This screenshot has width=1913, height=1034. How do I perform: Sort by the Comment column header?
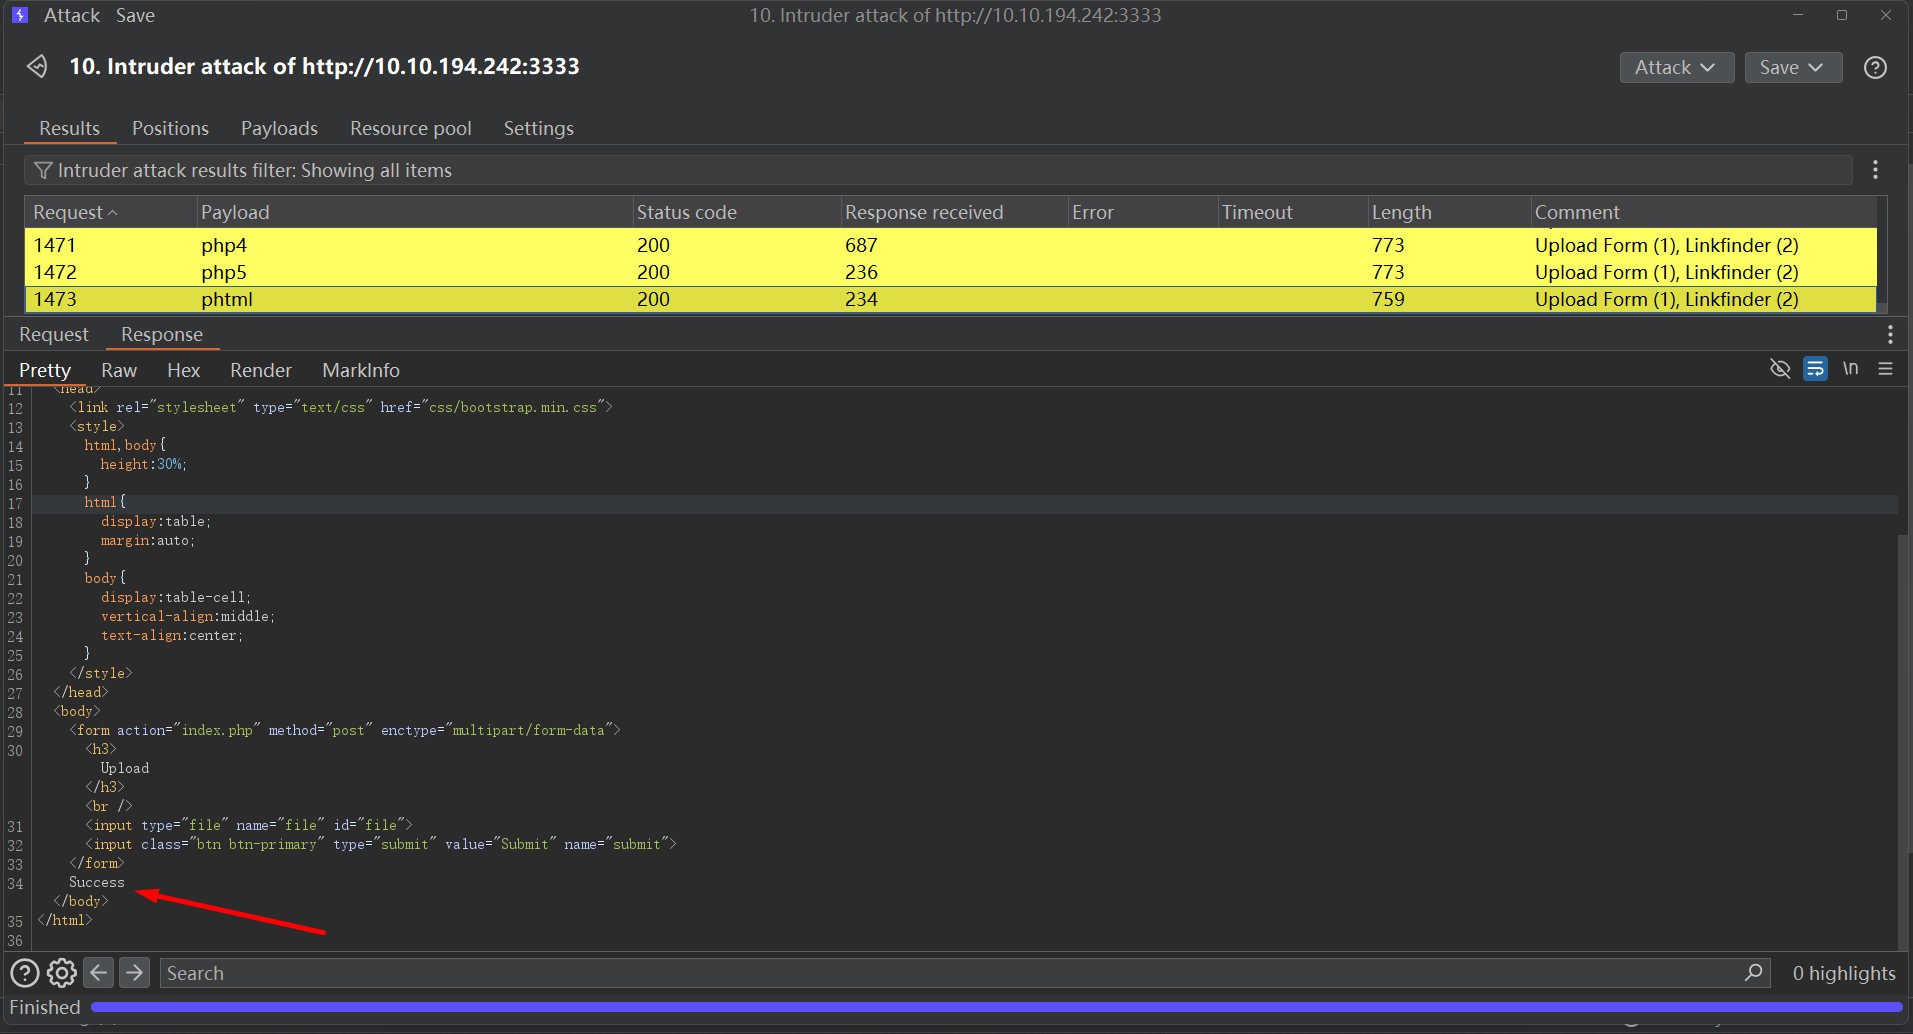point(1703,212)
